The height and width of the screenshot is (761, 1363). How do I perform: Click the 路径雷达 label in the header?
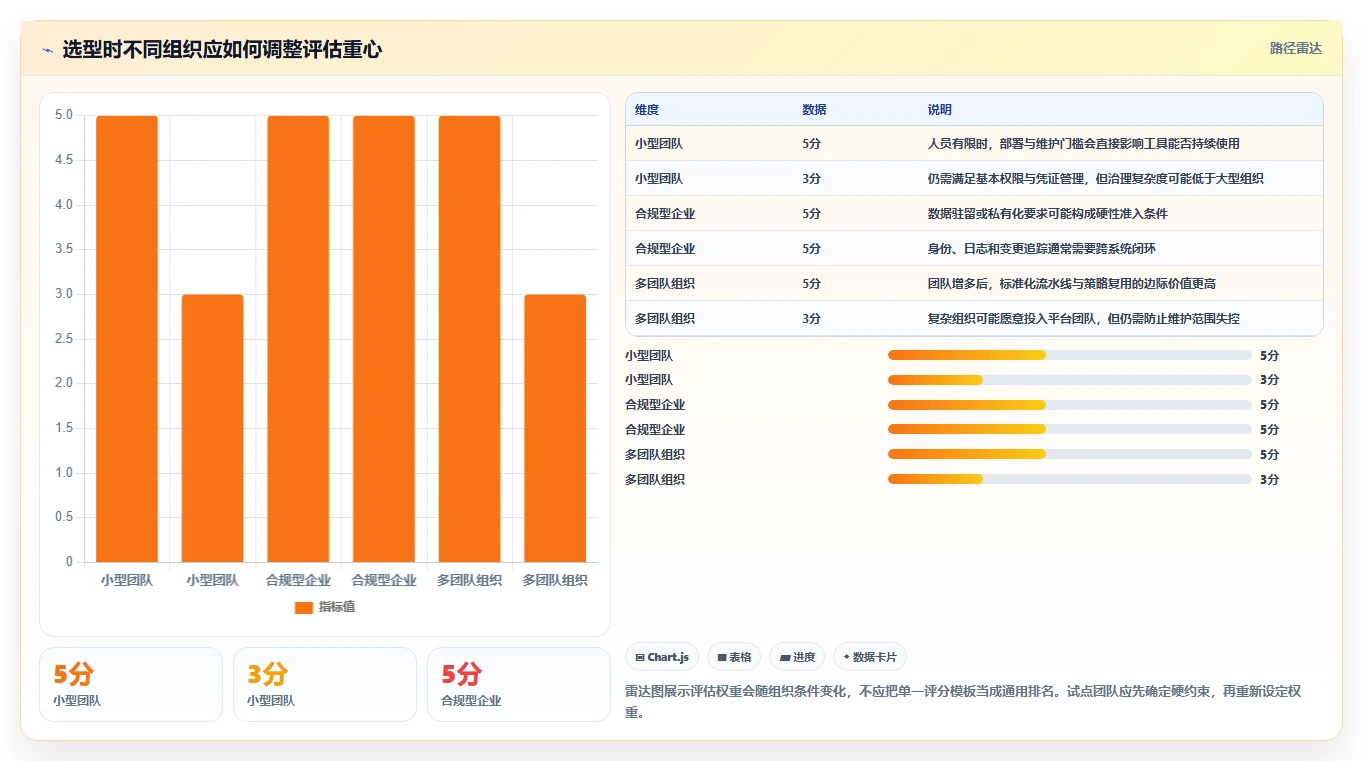point(1296,48)
